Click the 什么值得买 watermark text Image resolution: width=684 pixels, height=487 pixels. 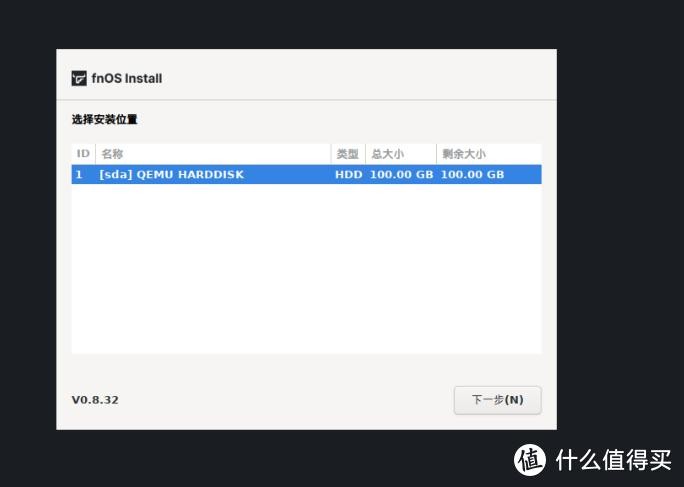[613, 460]
